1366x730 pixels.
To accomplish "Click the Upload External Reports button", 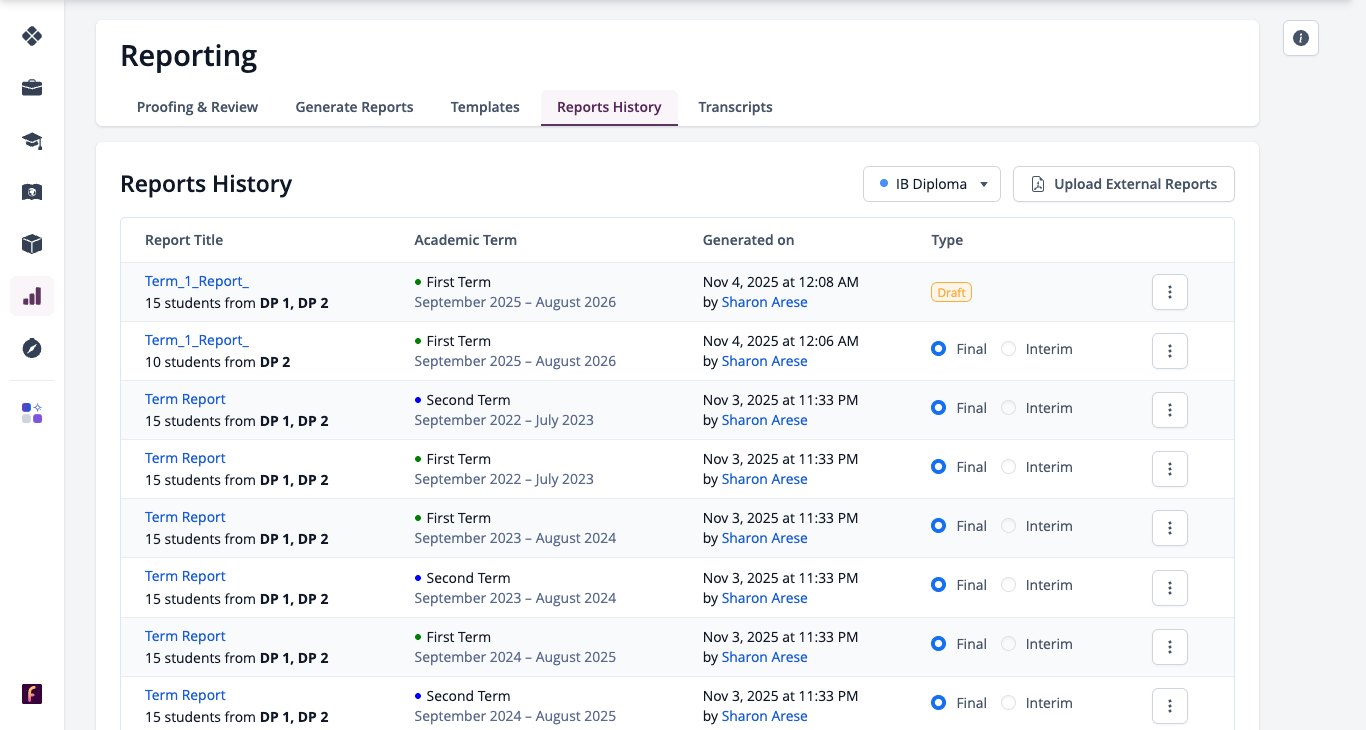I will tap(1124, 184).
